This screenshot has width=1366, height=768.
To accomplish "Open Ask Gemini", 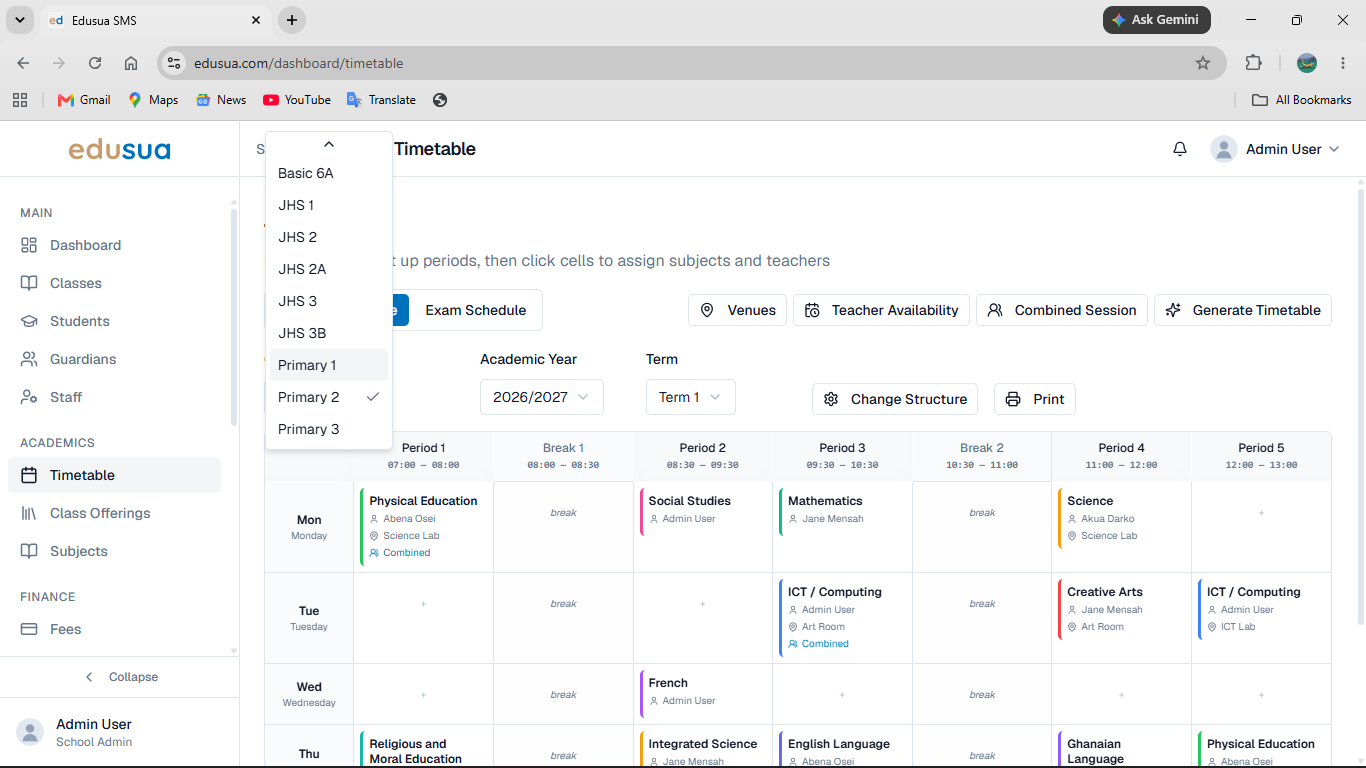I will pyautogui.click(x=1157, y=20).
